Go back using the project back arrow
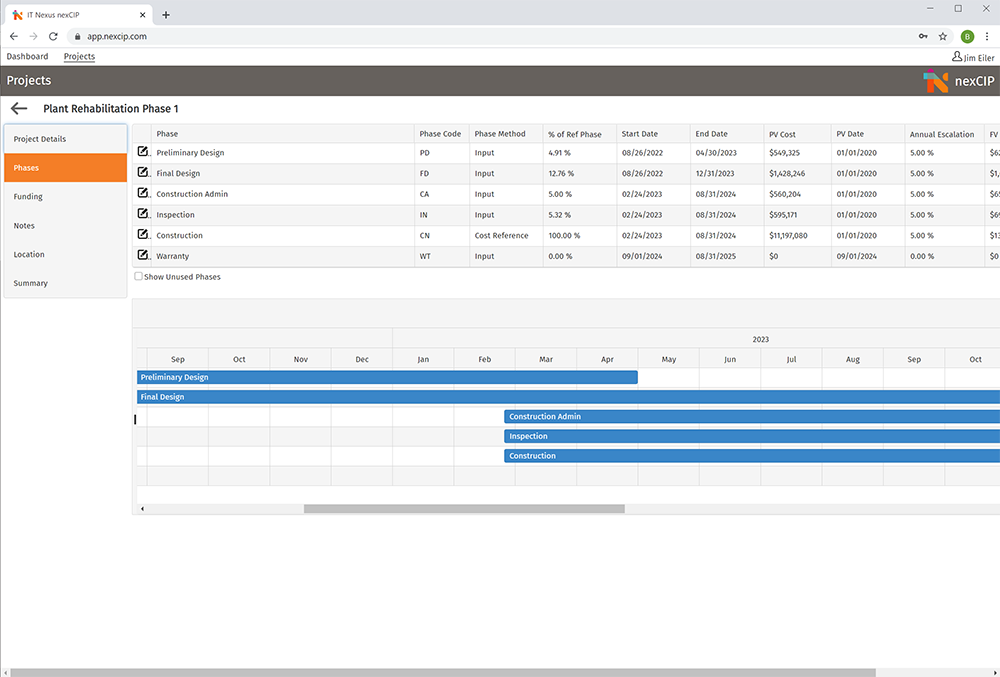1000x677 pixels. point(19,109)
